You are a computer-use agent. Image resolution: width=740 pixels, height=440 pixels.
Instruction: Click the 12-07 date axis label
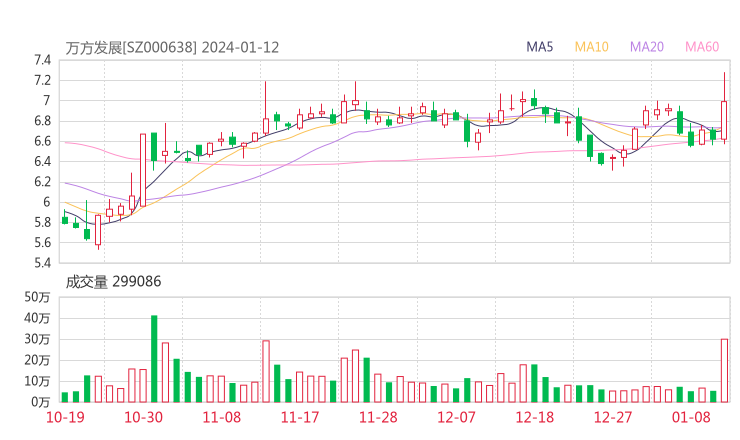456,417
